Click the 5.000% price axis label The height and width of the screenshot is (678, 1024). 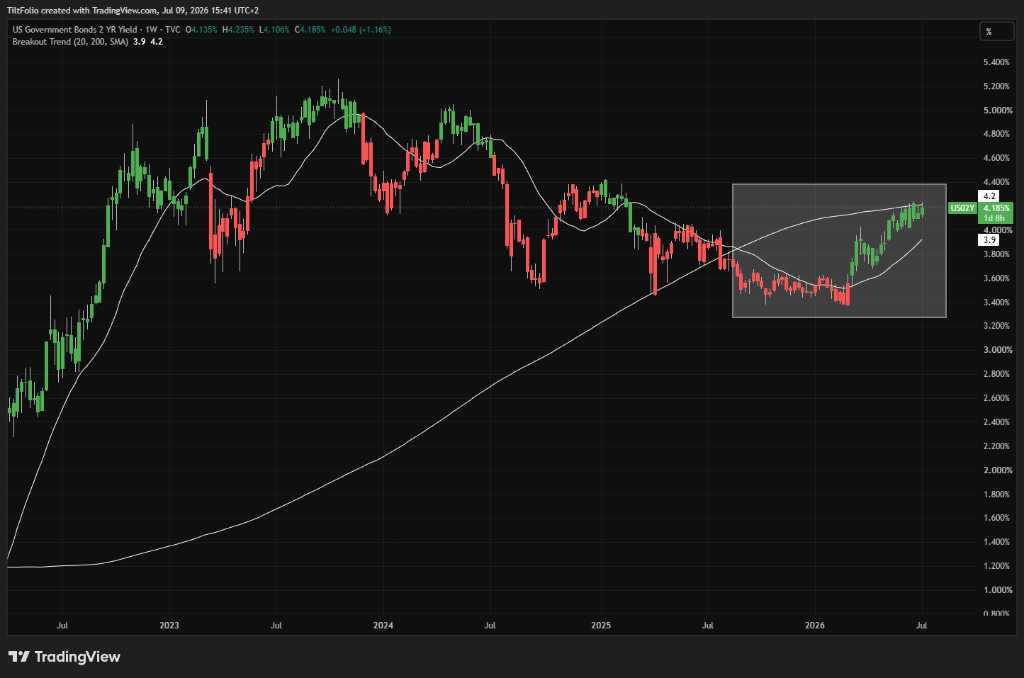(x=997, y=110)
